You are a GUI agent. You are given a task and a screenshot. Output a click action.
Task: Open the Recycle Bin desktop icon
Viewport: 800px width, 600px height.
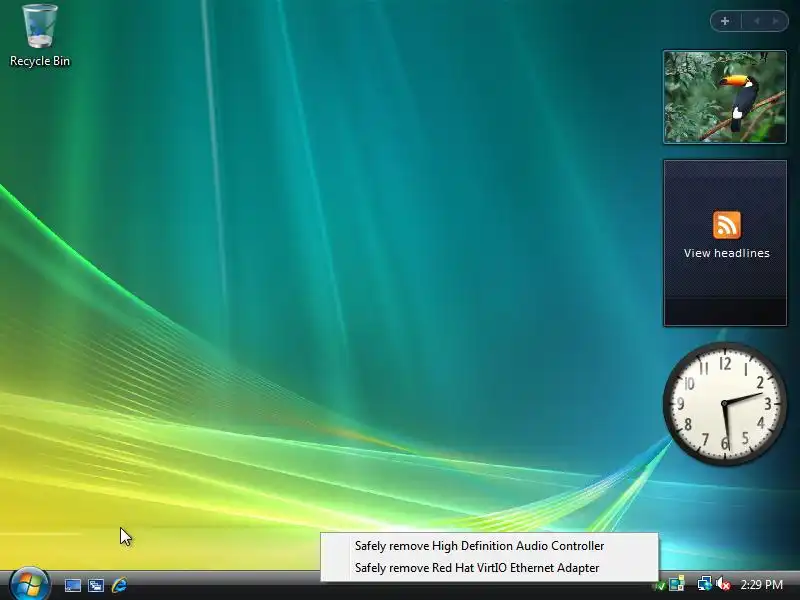point(40,36)
